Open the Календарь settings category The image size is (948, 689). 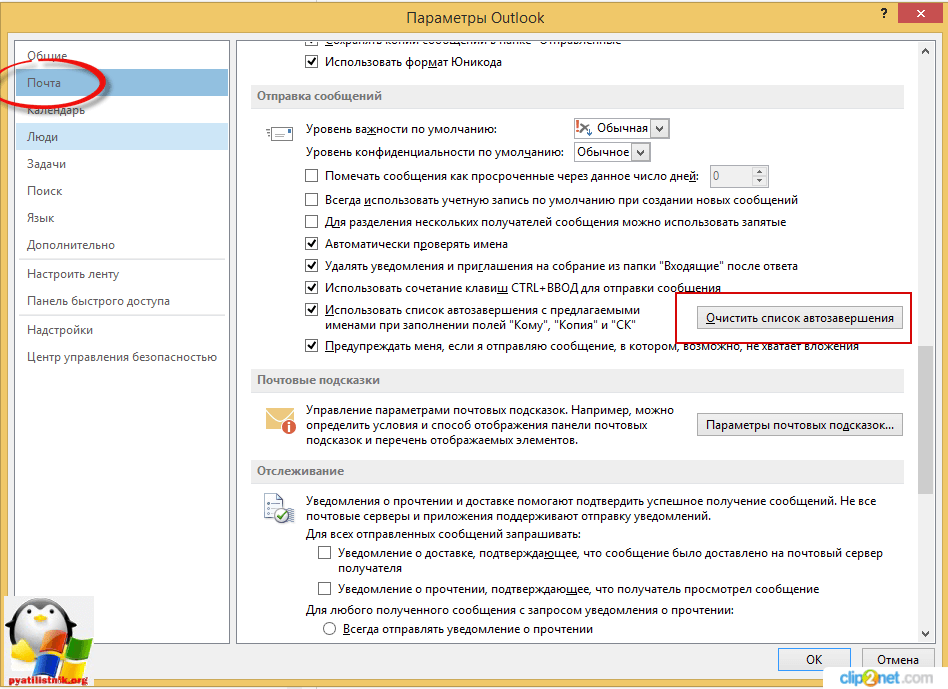[122, 110]
